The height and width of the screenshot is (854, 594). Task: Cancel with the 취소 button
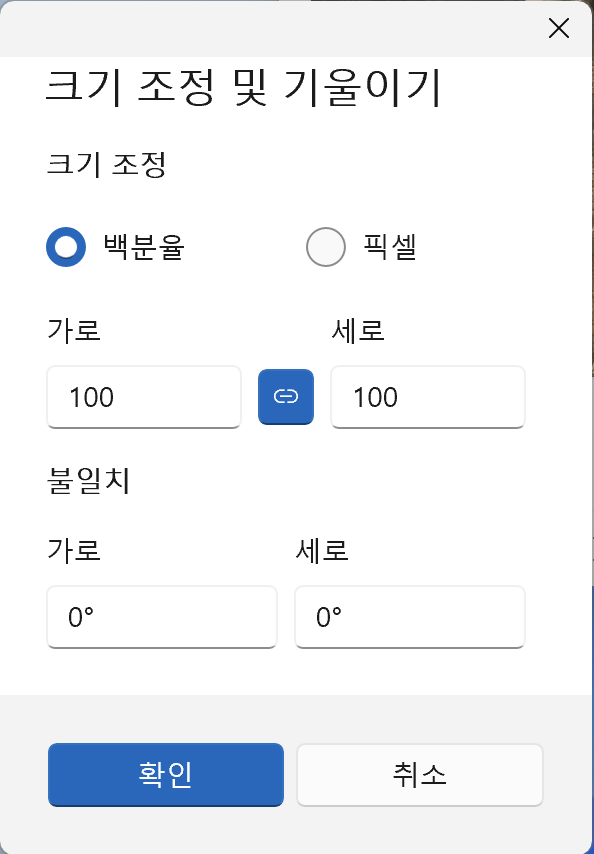tap(420, 774)
